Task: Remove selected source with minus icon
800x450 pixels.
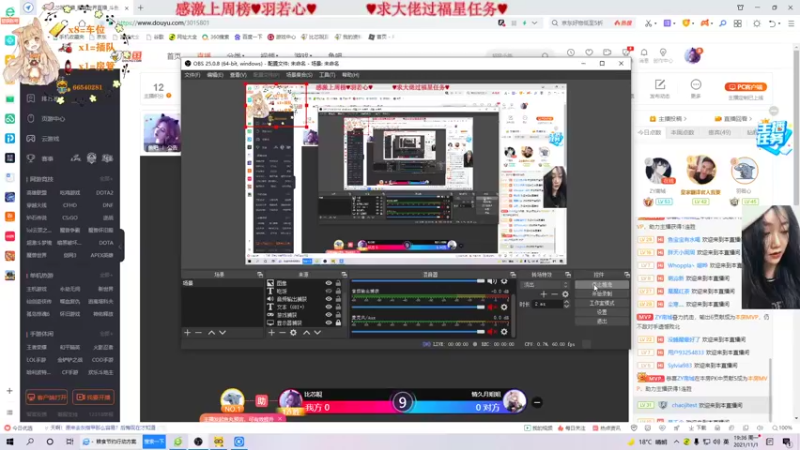Action: pyautogui.click(x=282, y=333)
